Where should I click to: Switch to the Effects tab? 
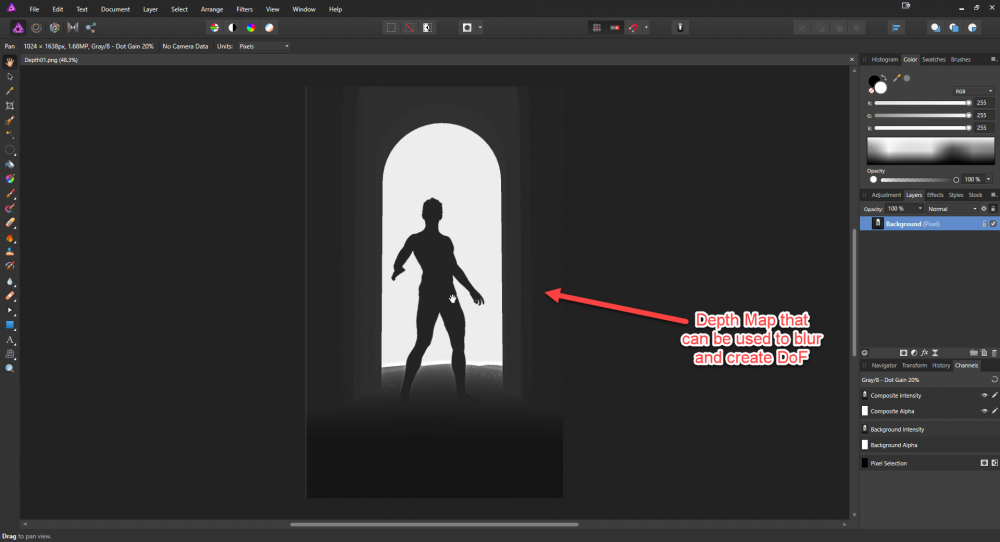[x=935, y=195]
